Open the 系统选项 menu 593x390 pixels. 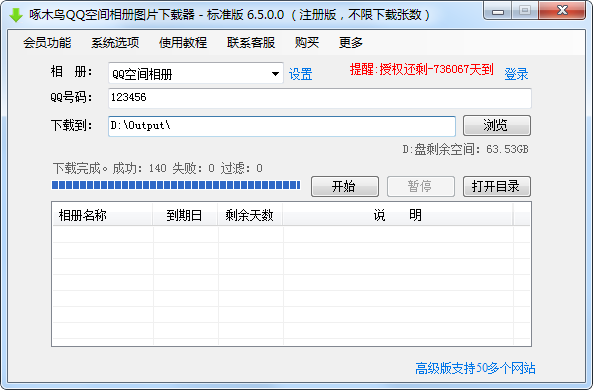(x=115, y=42)
